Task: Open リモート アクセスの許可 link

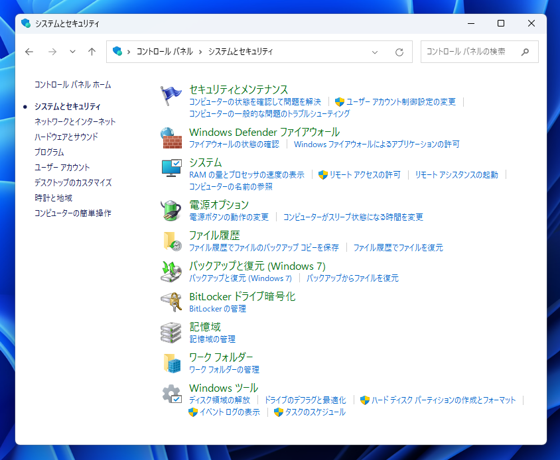Action: click(x=365, y=175)
